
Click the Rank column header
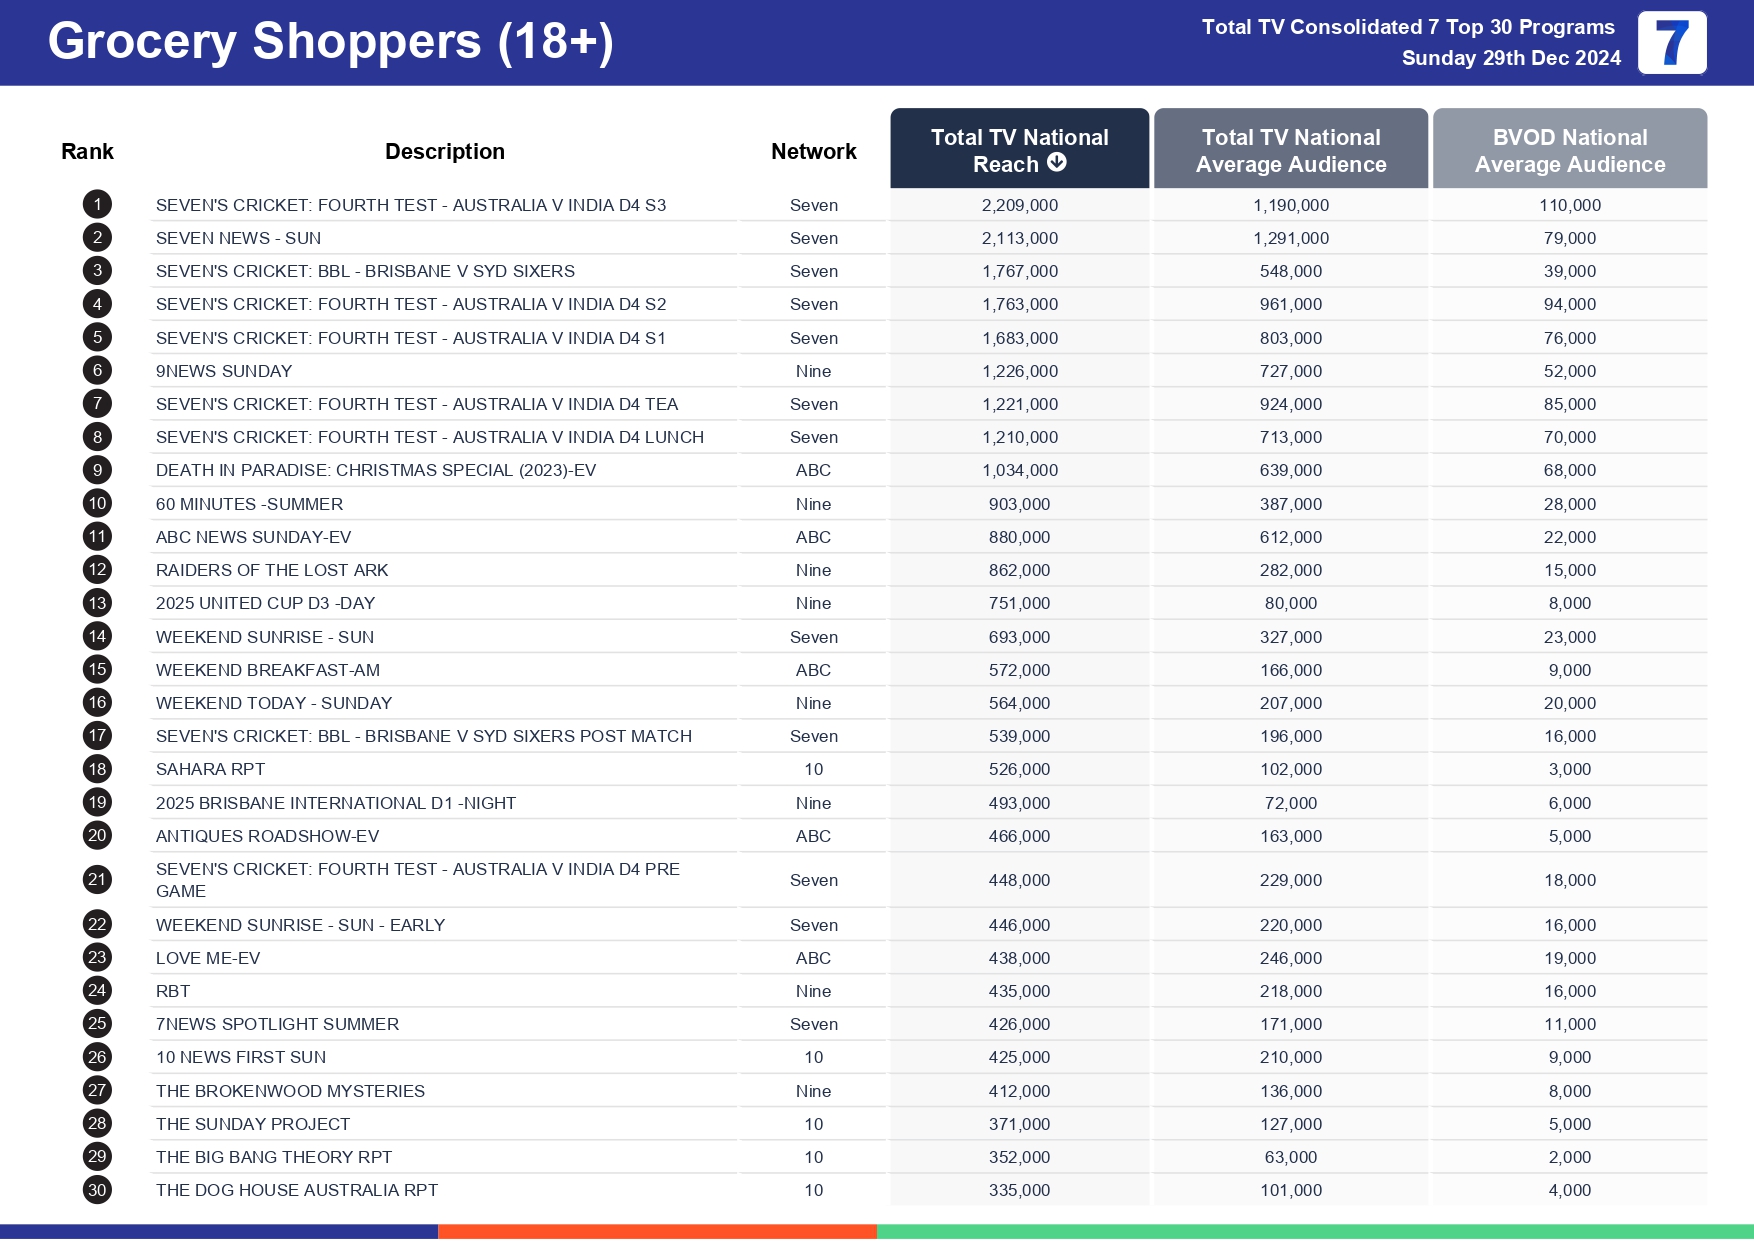click(x=87, y=152)
